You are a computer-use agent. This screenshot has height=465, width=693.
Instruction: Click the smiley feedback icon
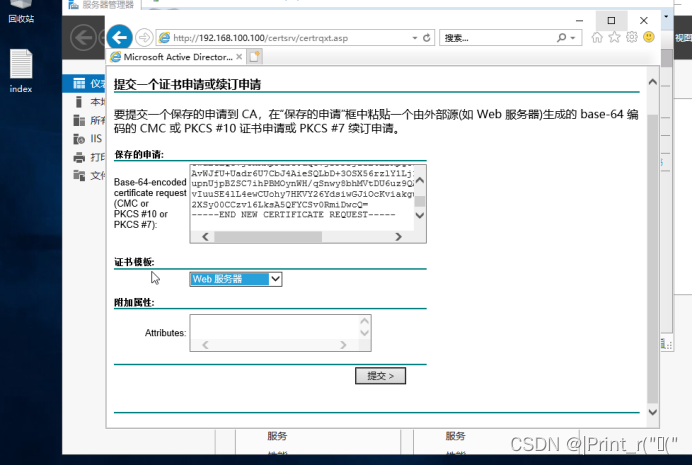pos(649,37)
